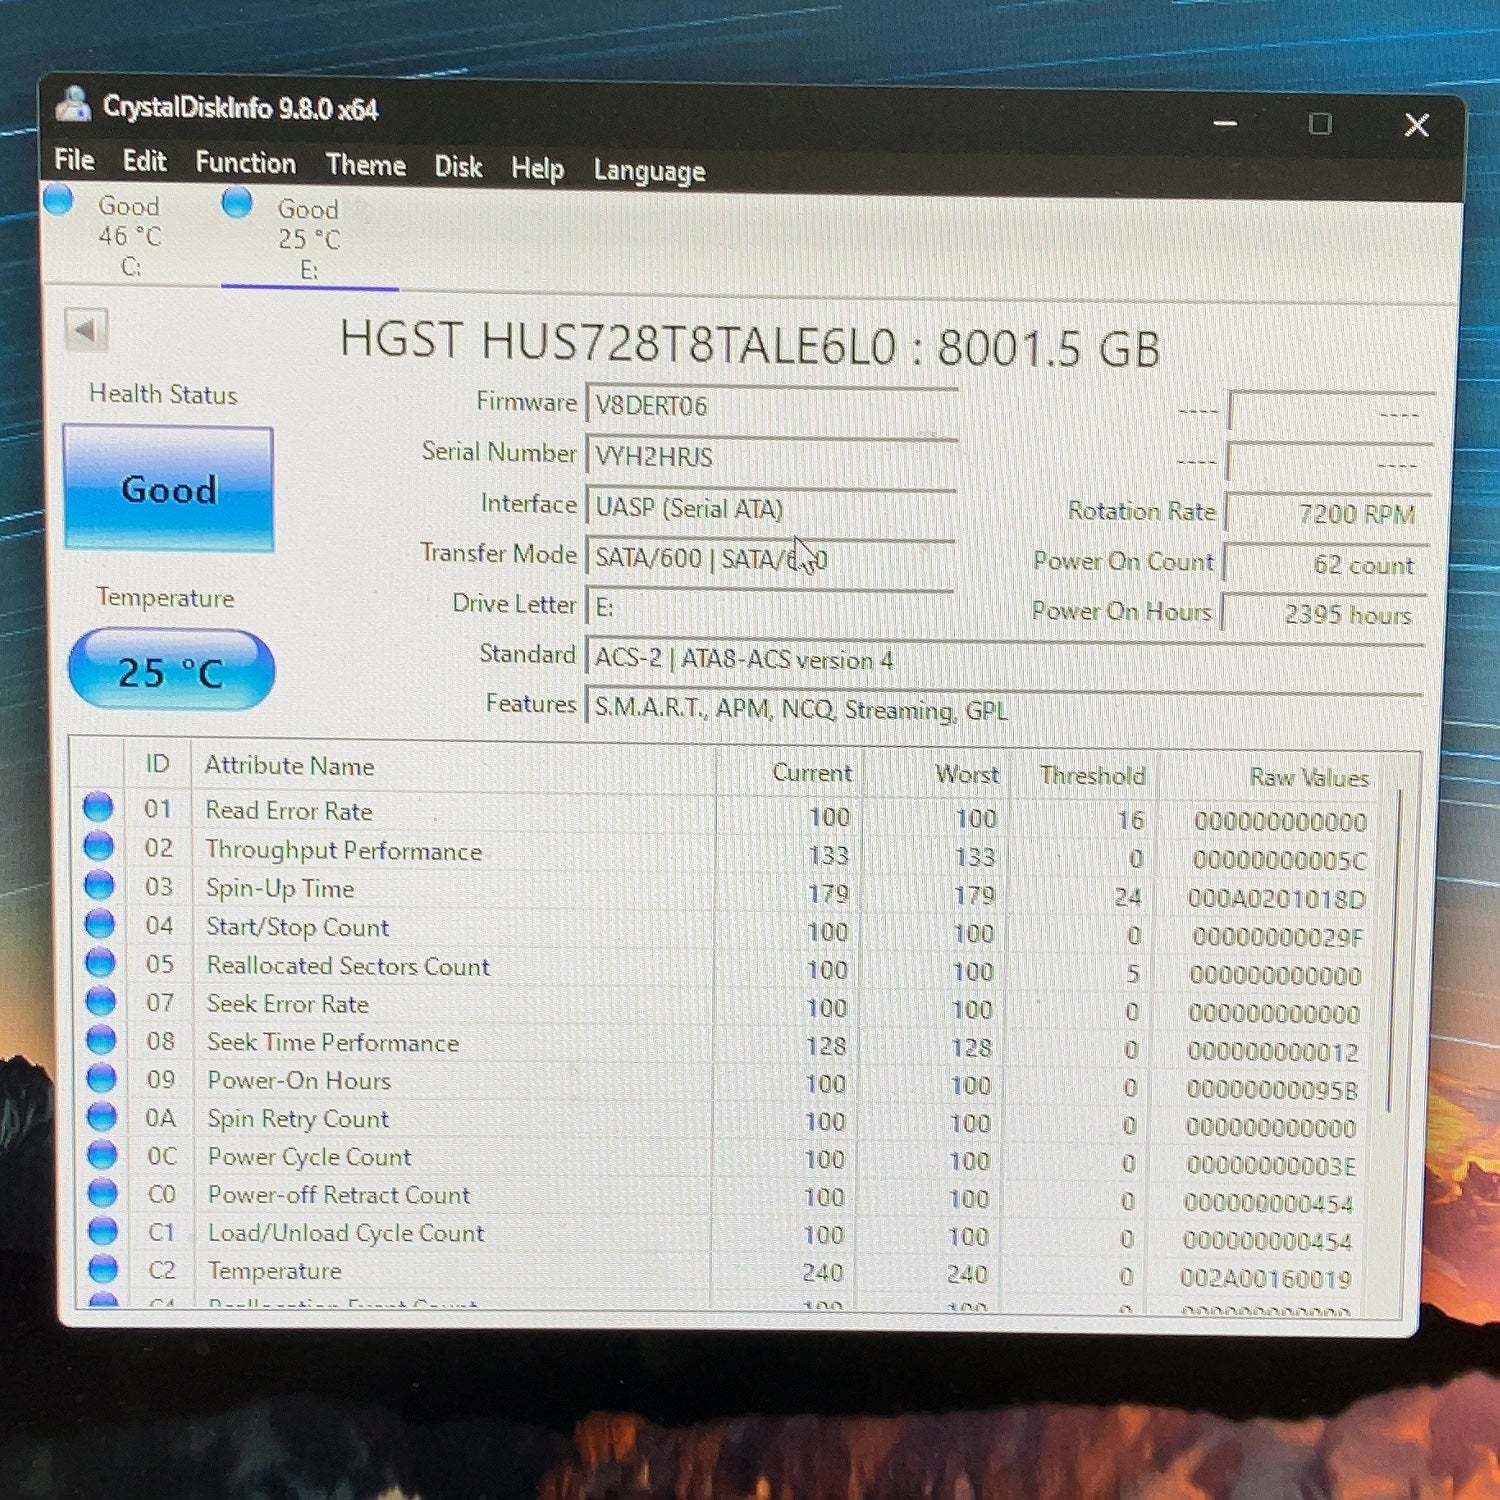Click the Throughput Performance status orb
Image resolution: width=1500 pixels, height=1500 pixels.
click(98, 846)
